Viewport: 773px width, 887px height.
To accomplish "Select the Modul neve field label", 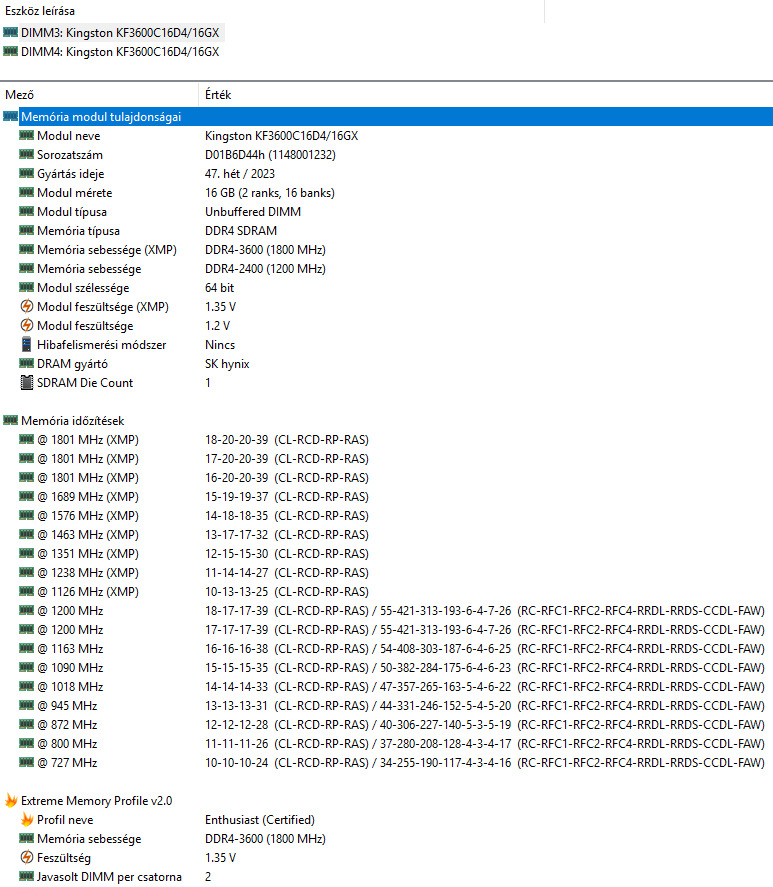I will click(68, 136).
